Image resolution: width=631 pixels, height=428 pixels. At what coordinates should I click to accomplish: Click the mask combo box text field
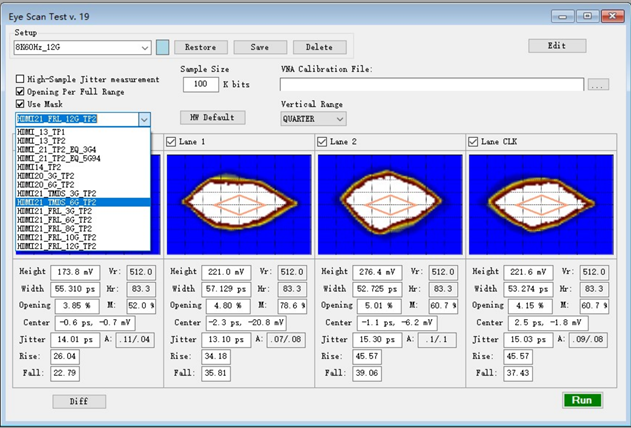click(77, 119)
